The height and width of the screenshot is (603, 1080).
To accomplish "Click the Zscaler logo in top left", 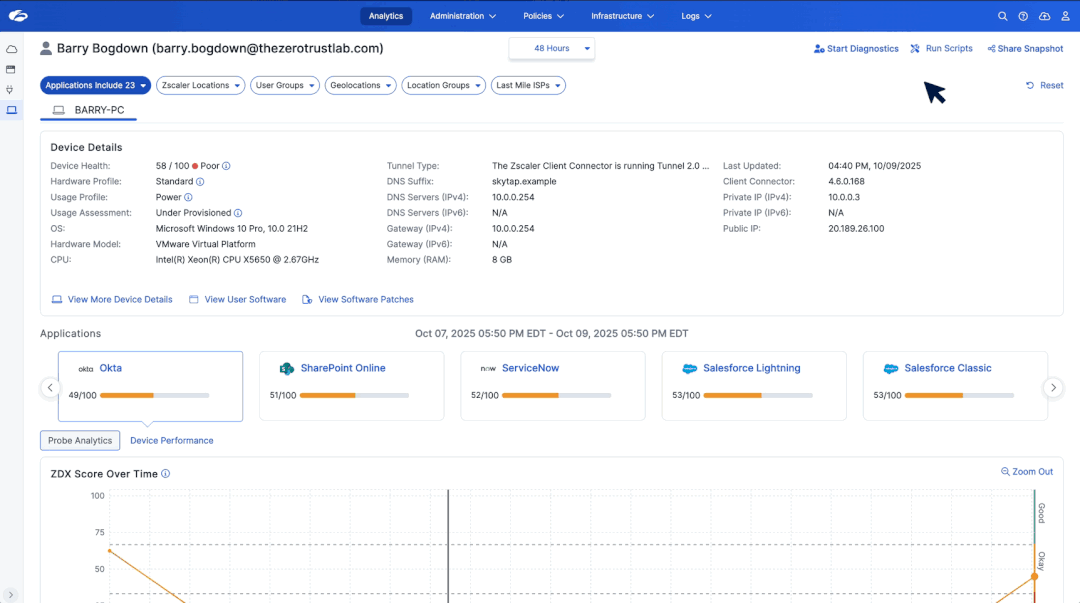I will [x=18, y=16].
